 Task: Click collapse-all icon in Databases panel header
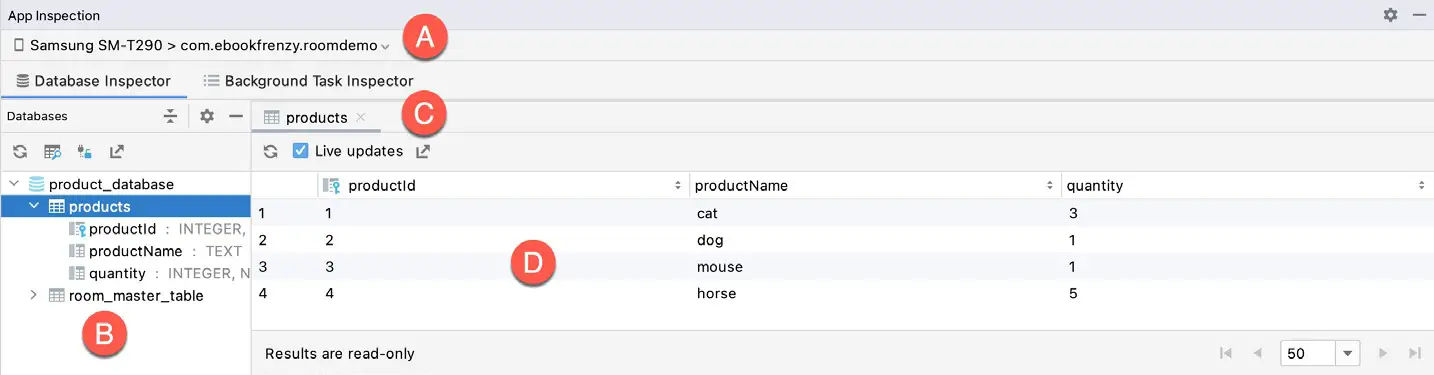171,116
